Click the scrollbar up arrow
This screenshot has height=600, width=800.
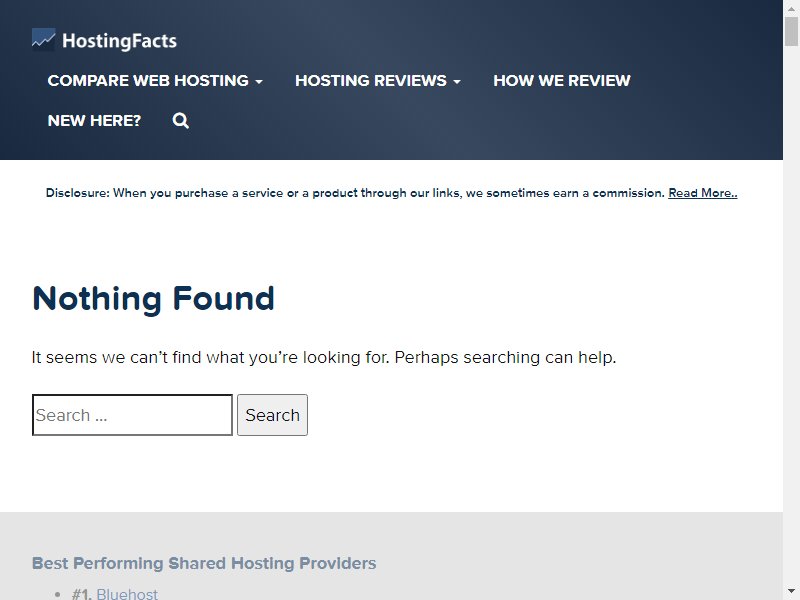click(791, 7)
